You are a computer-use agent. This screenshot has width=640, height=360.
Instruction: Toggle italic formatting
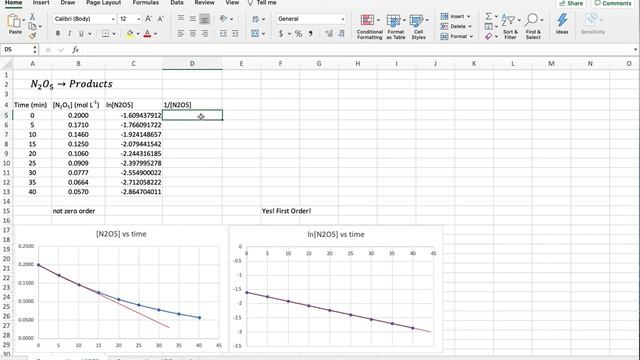(69, 33)
